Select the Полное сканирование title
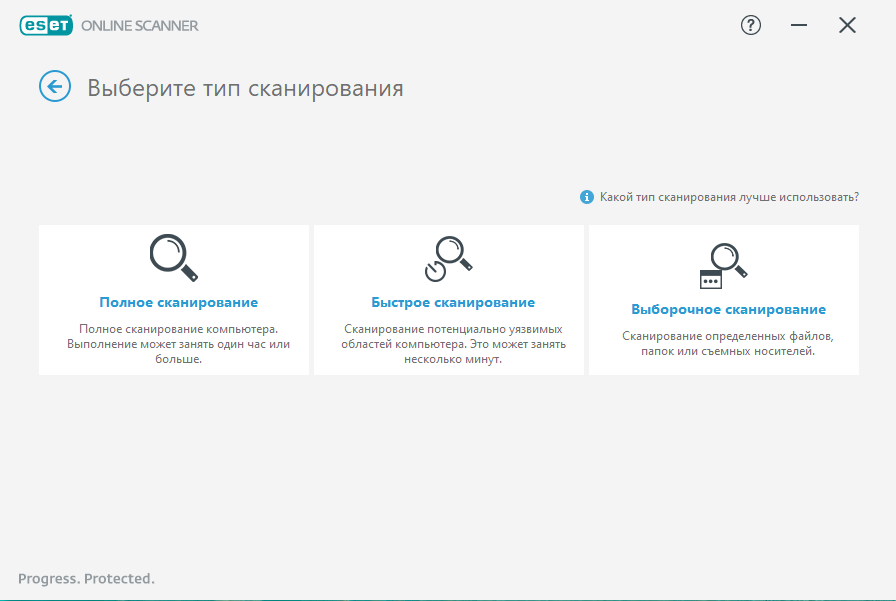The height and width of the screenshot is (601, 896). tap(178, 302)
